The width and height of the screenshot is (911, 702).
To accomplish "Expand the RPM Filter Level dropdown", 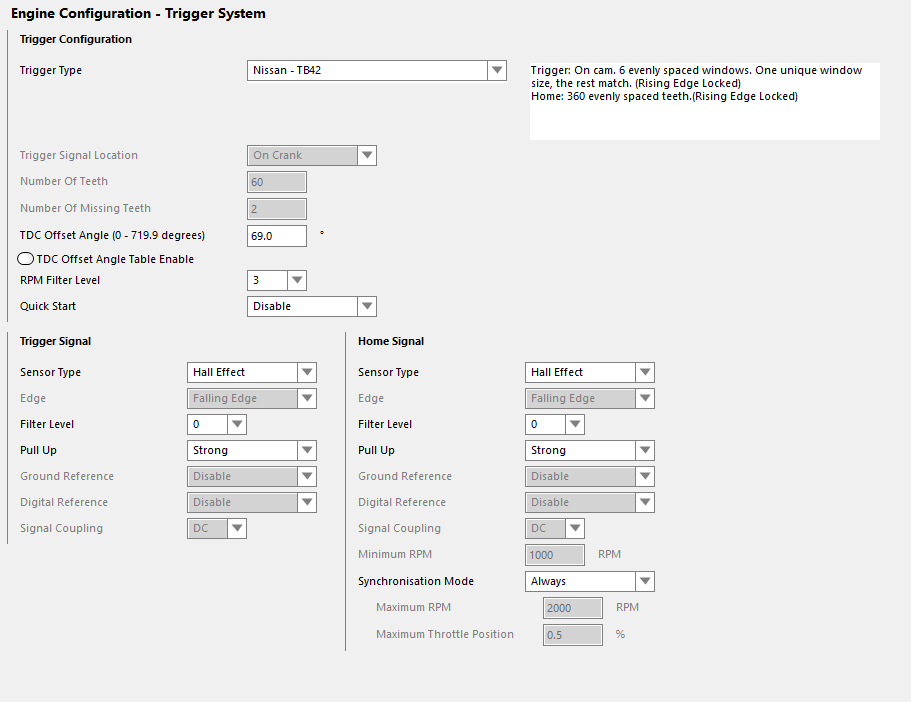I will [x=277, y=280].
